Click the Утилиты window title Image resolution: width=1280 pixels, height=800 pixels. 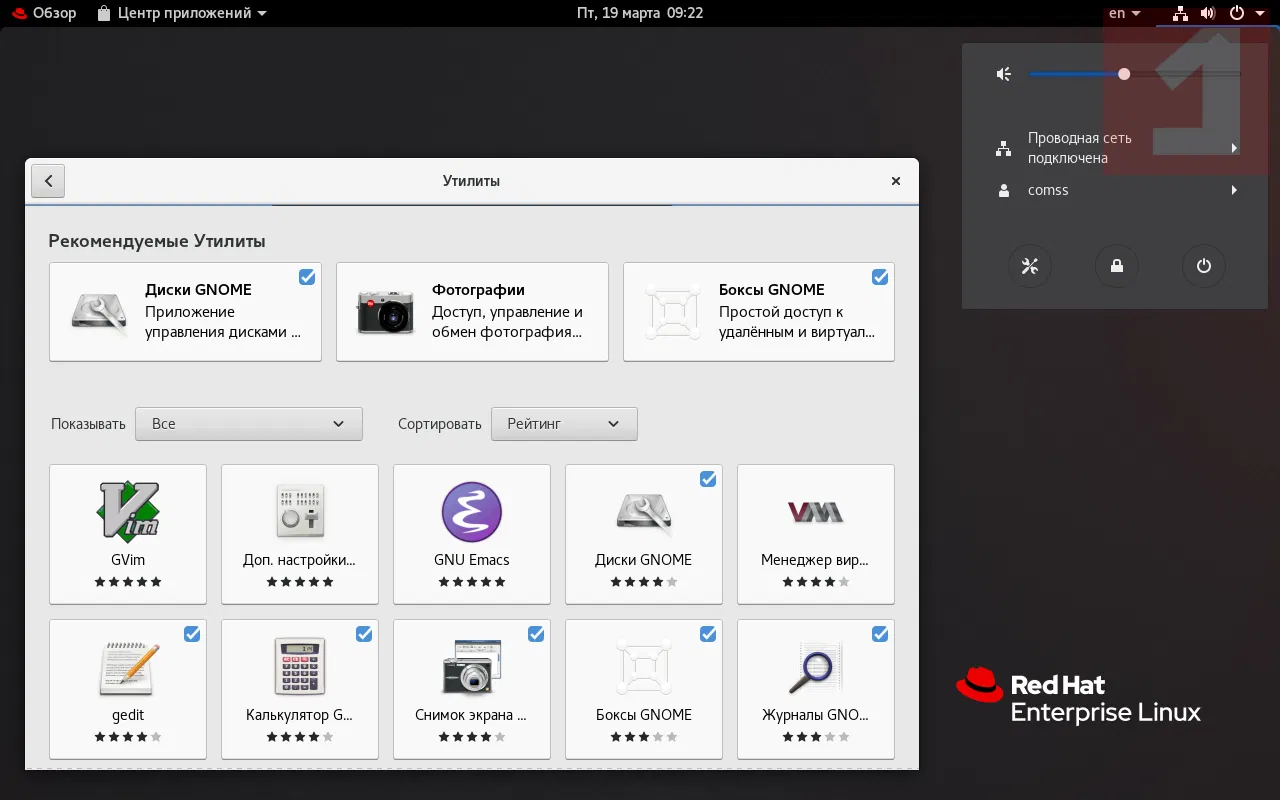[471, 181]
